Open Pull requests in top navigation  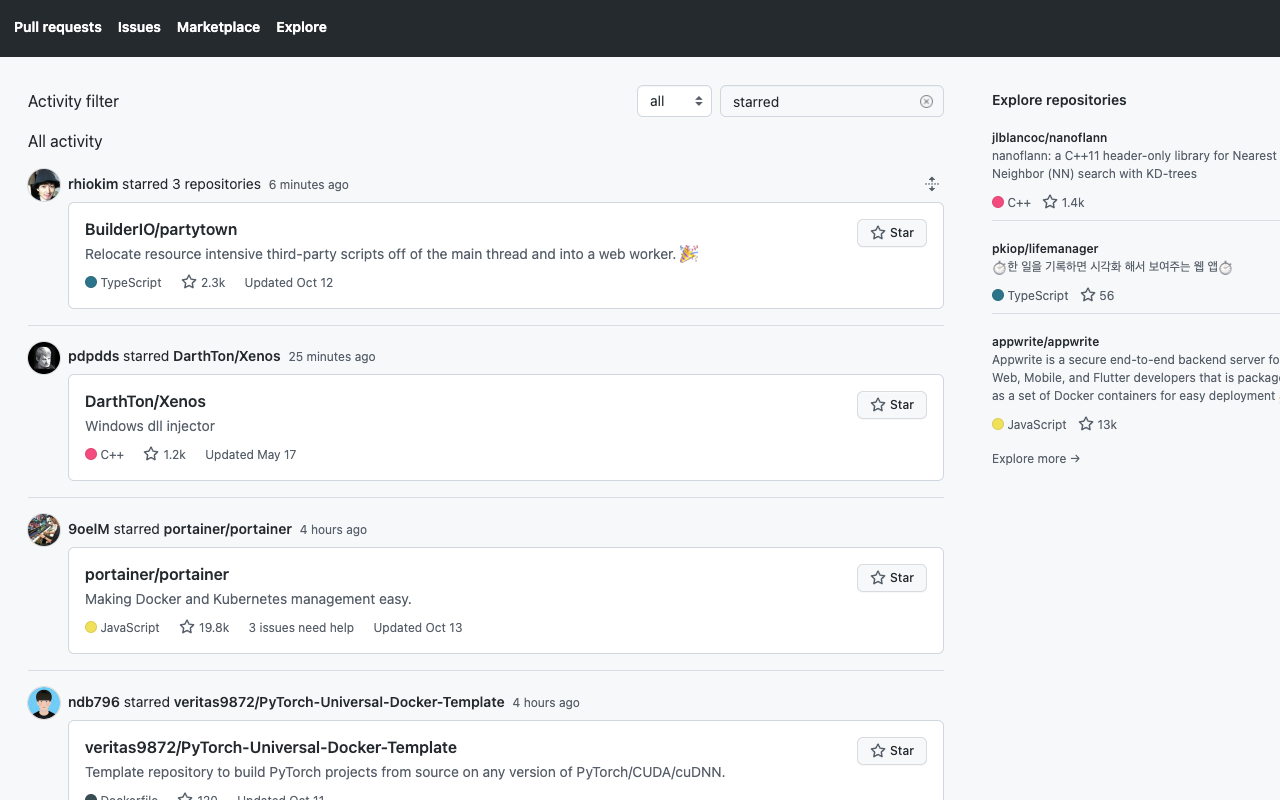[58, 27]
